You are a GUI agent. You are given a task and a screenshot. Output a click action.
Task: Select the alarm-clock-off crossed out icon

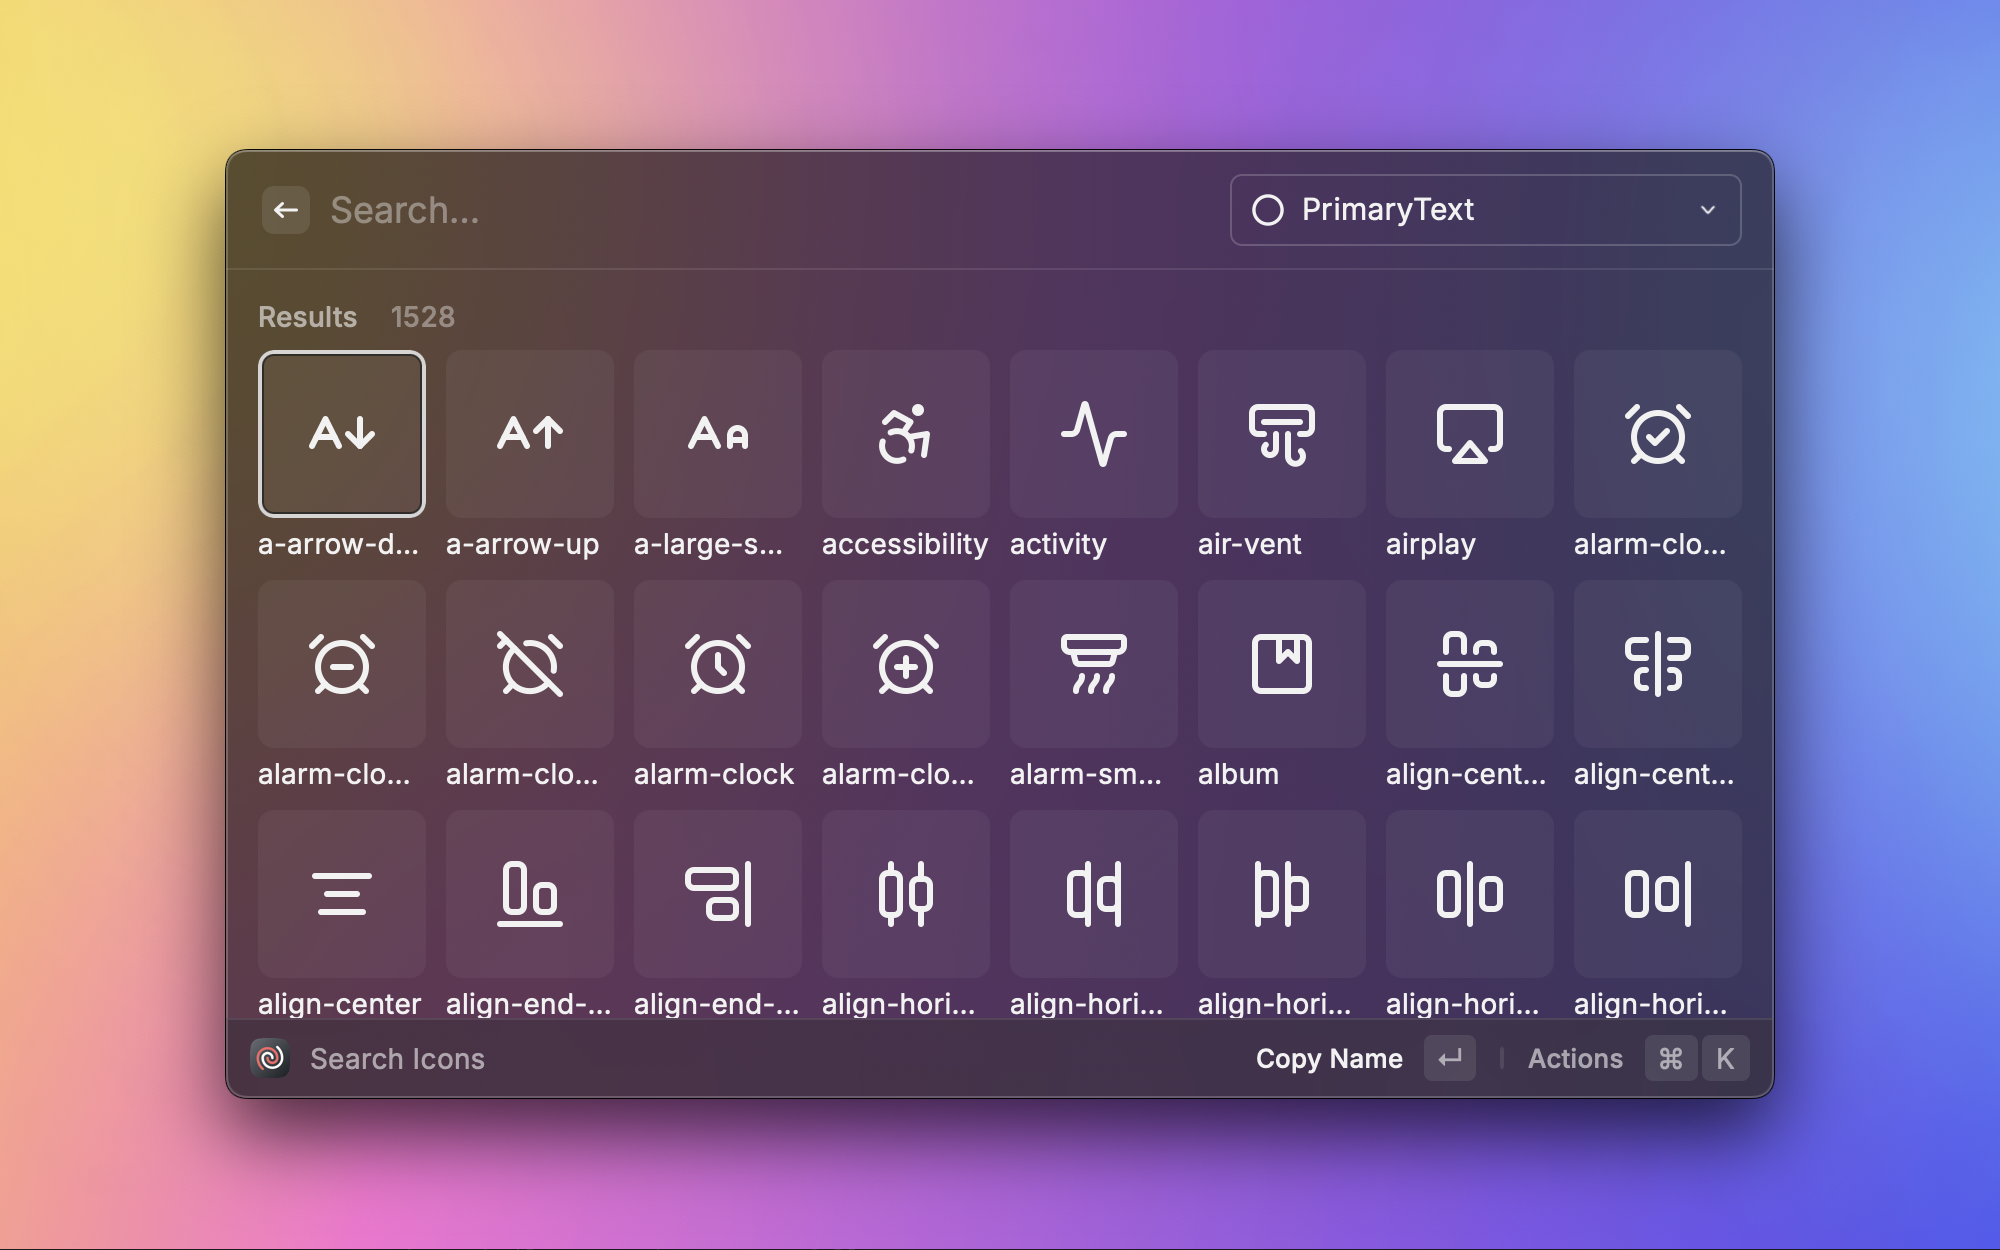530,664
